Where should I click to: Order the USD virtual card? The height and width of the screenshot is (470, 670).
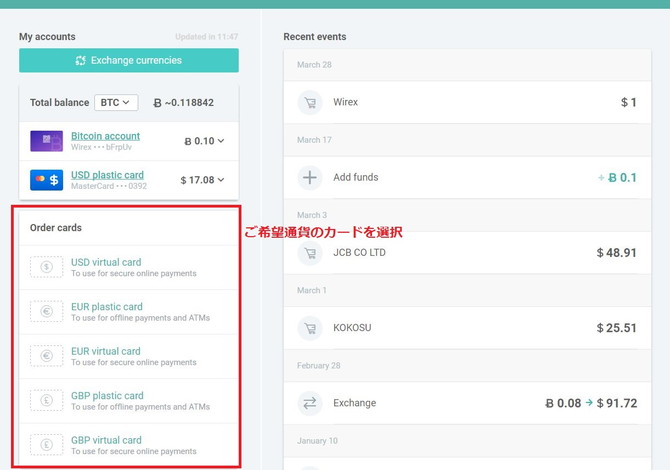tap(129, 267)
